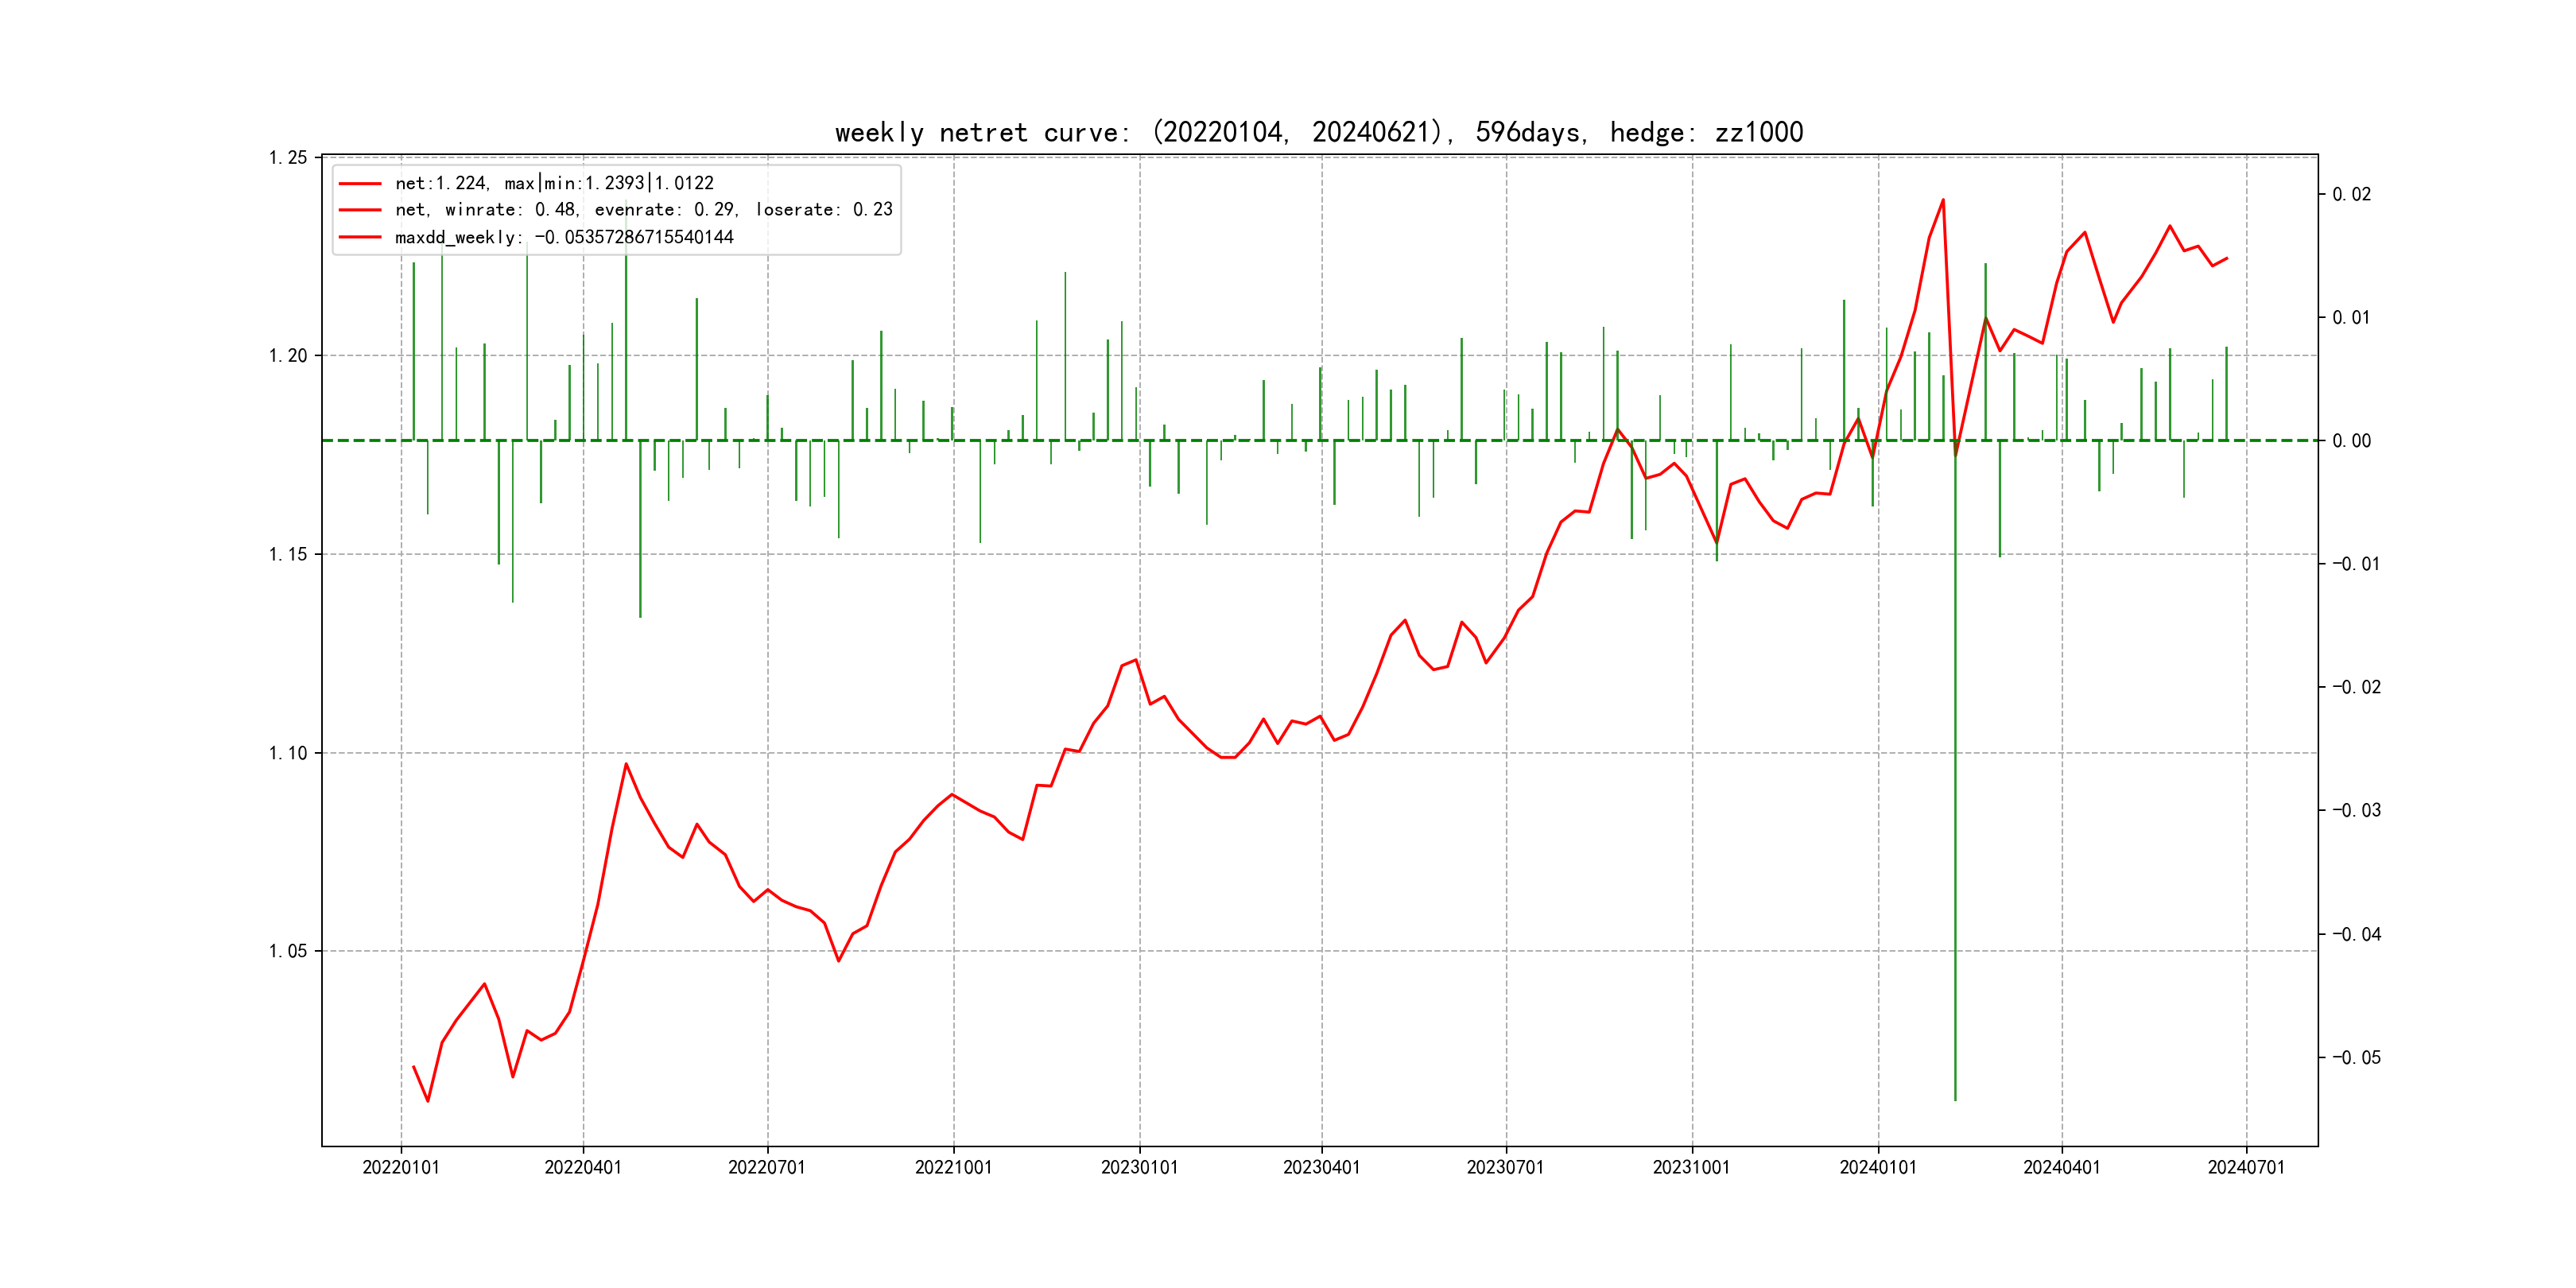Click the -0.05 right axis tick label

click(2356, 1058)
